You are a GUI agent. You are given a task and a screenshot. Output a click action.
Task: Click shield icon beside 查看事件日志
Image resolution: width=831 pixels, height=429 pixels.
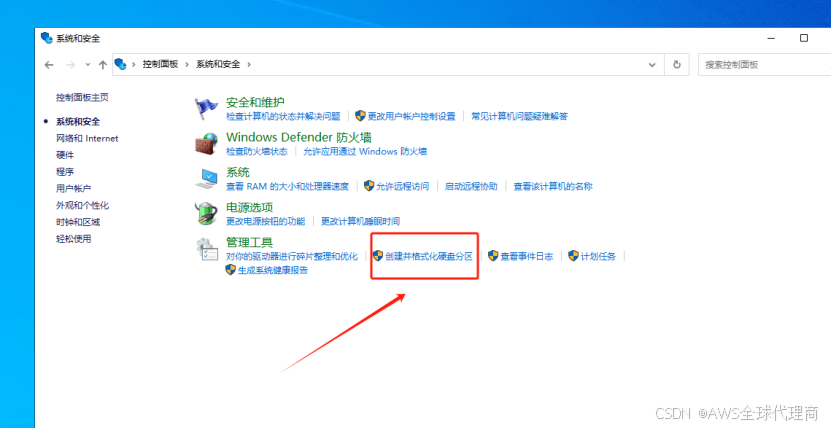[493, 256]
